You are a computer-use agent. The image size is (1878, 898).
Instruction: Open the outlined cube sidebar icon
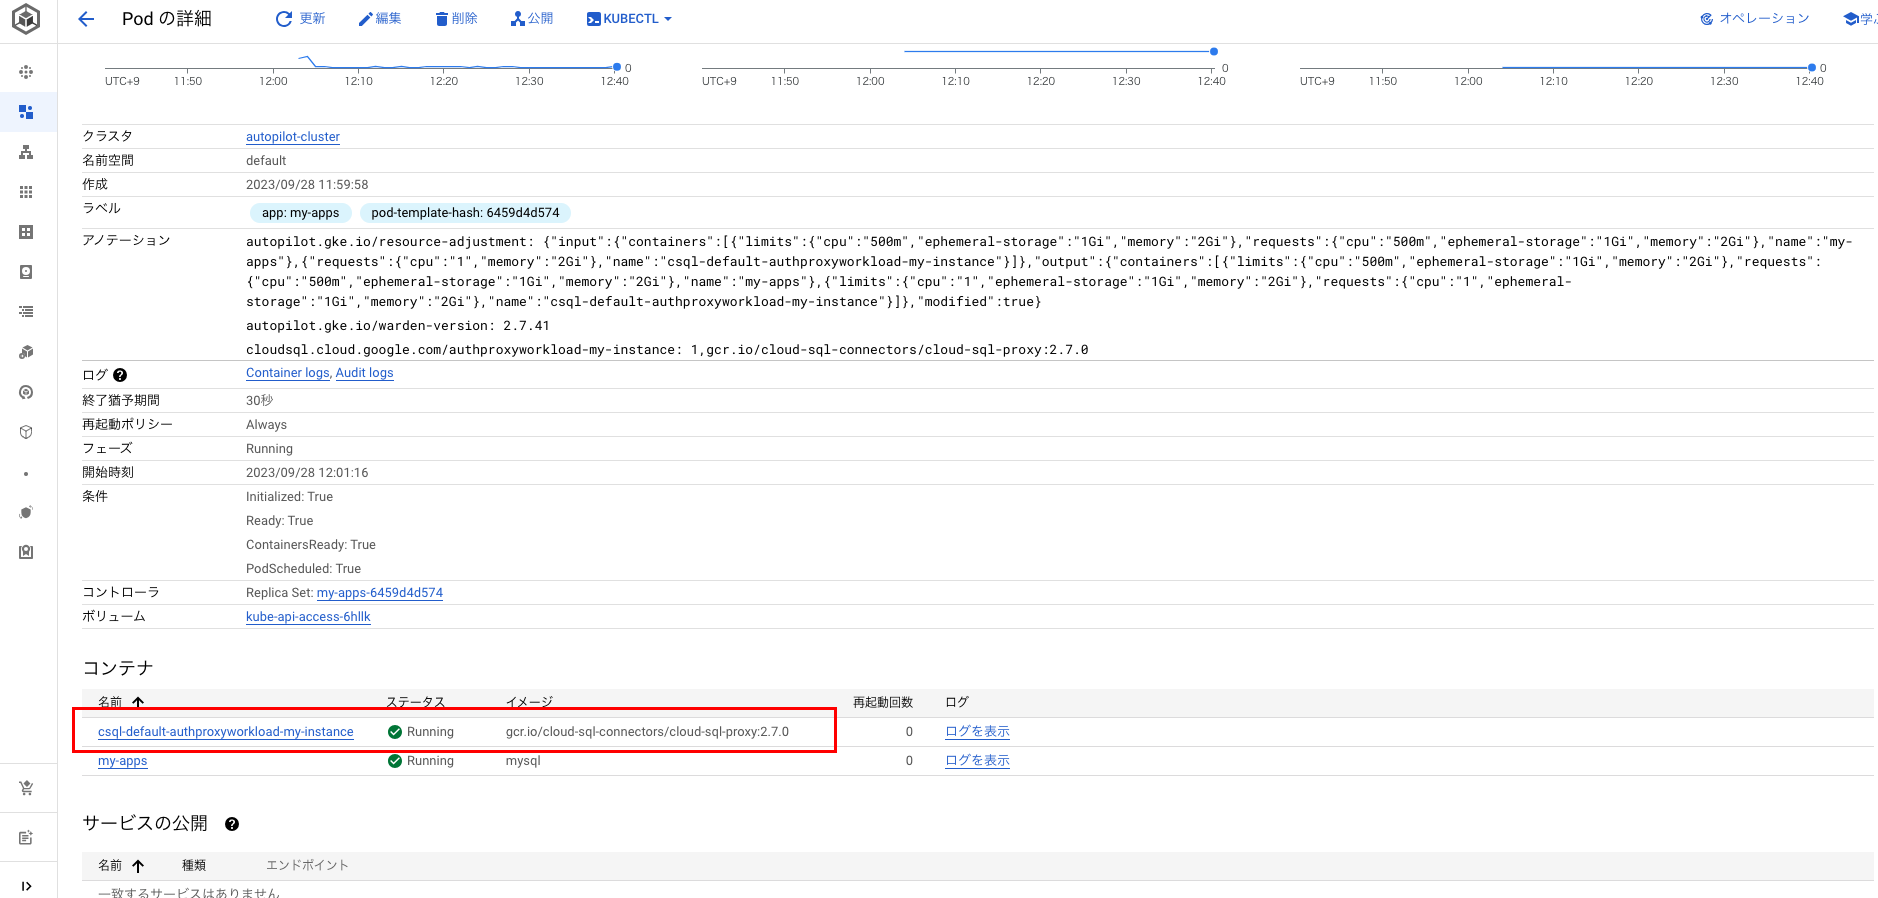pyautogui.click(x=26, y=432)
